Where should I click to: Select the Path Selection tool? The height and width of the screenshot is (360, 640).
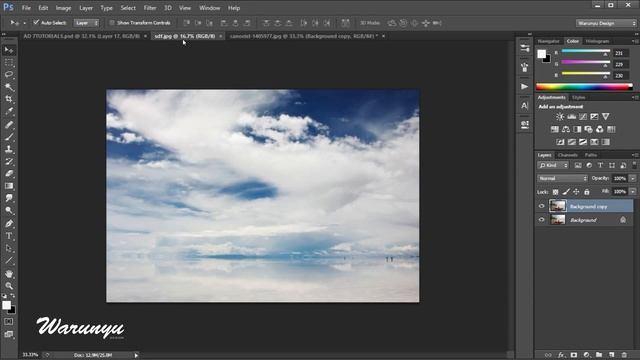tap(9, 248)
